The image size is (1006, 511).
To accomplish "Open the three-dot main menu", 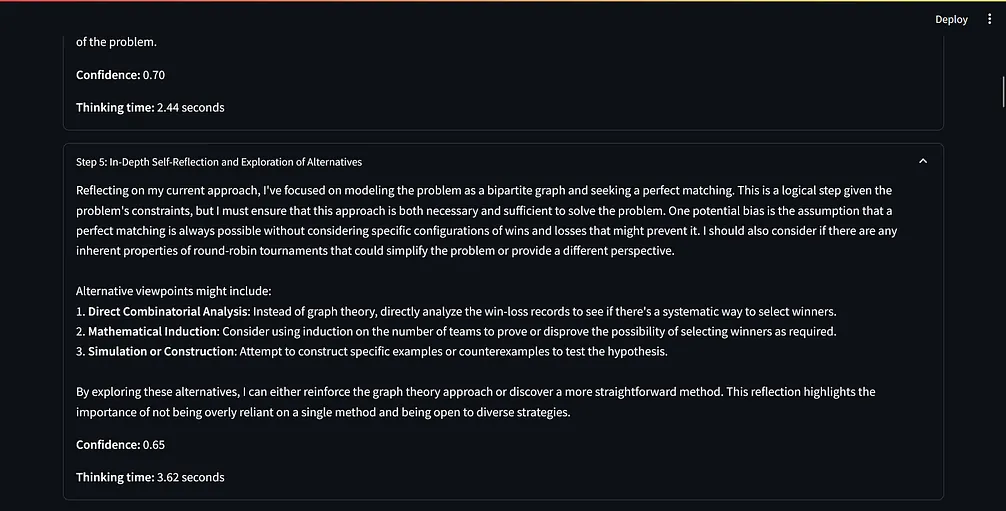I will click(x=989, y=19).
